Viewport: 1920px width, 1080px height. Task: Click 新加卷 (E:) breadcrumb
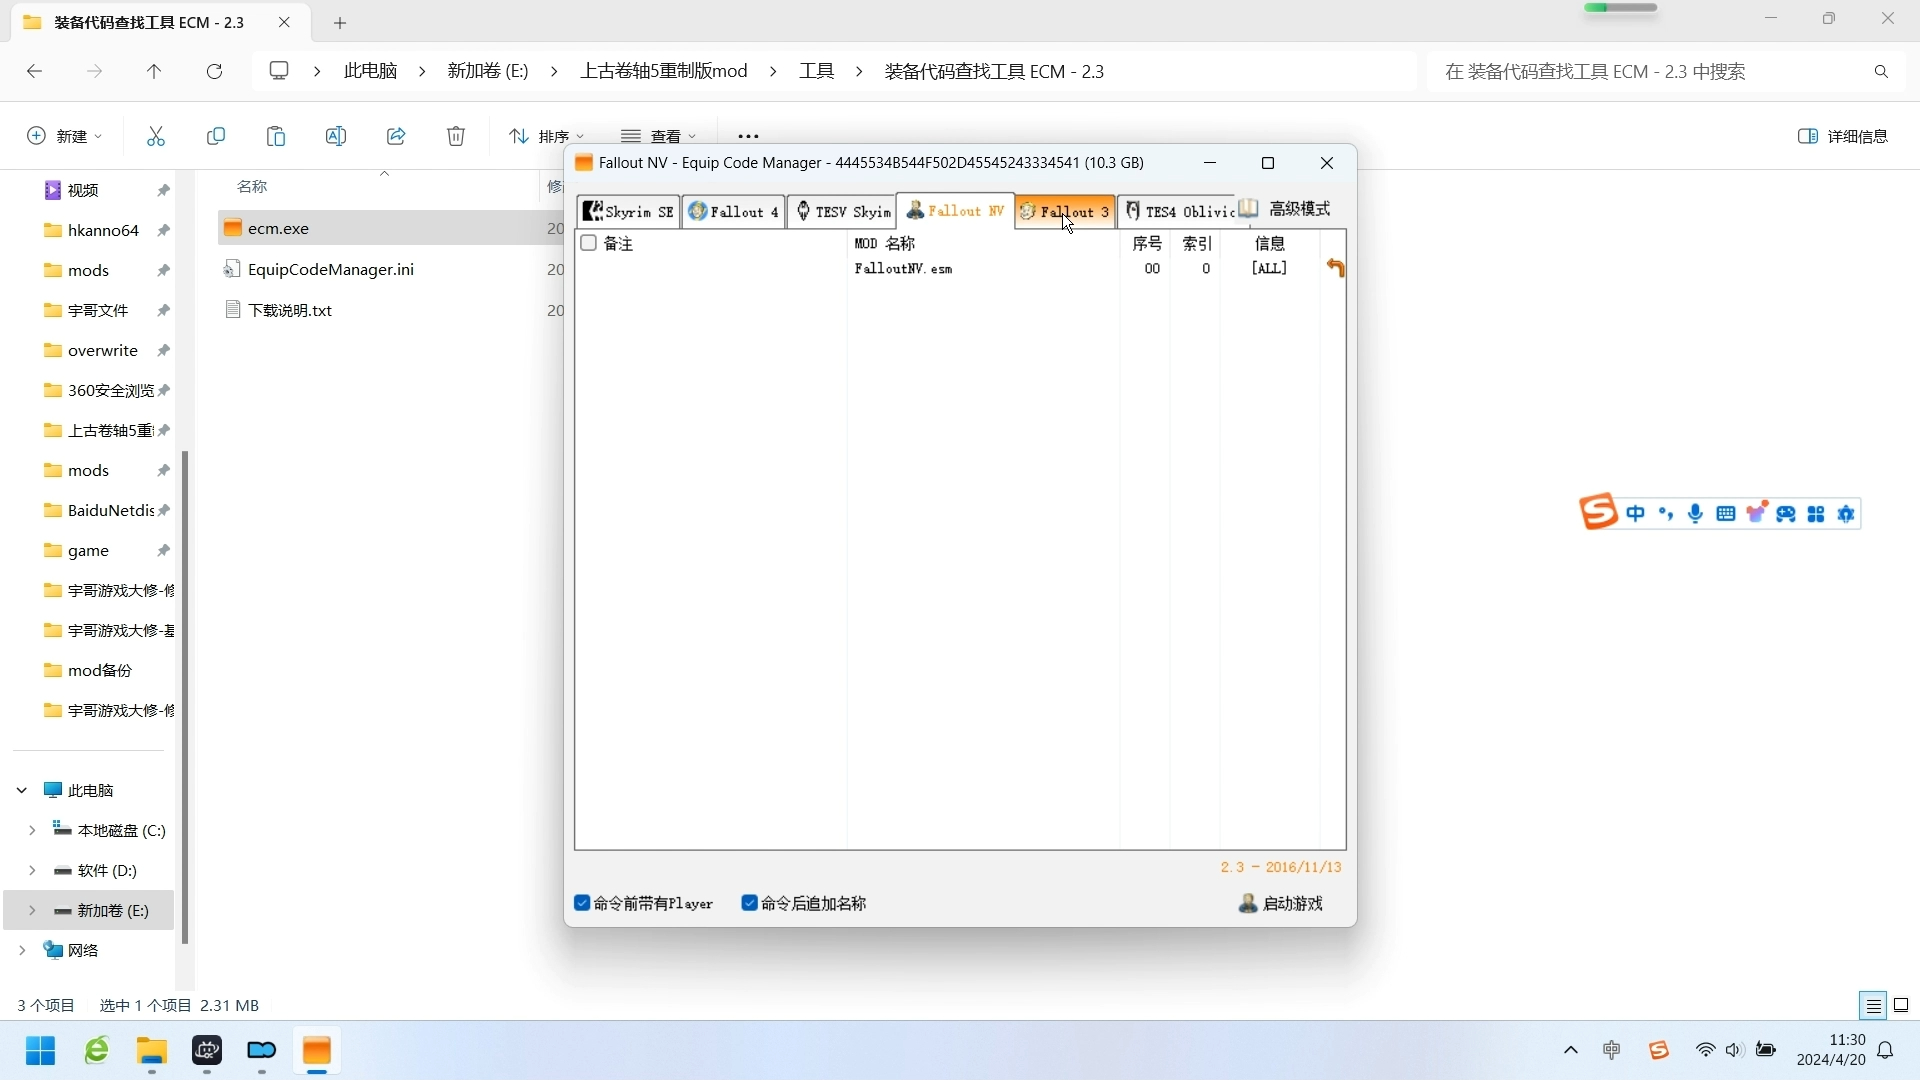point(487,71)
